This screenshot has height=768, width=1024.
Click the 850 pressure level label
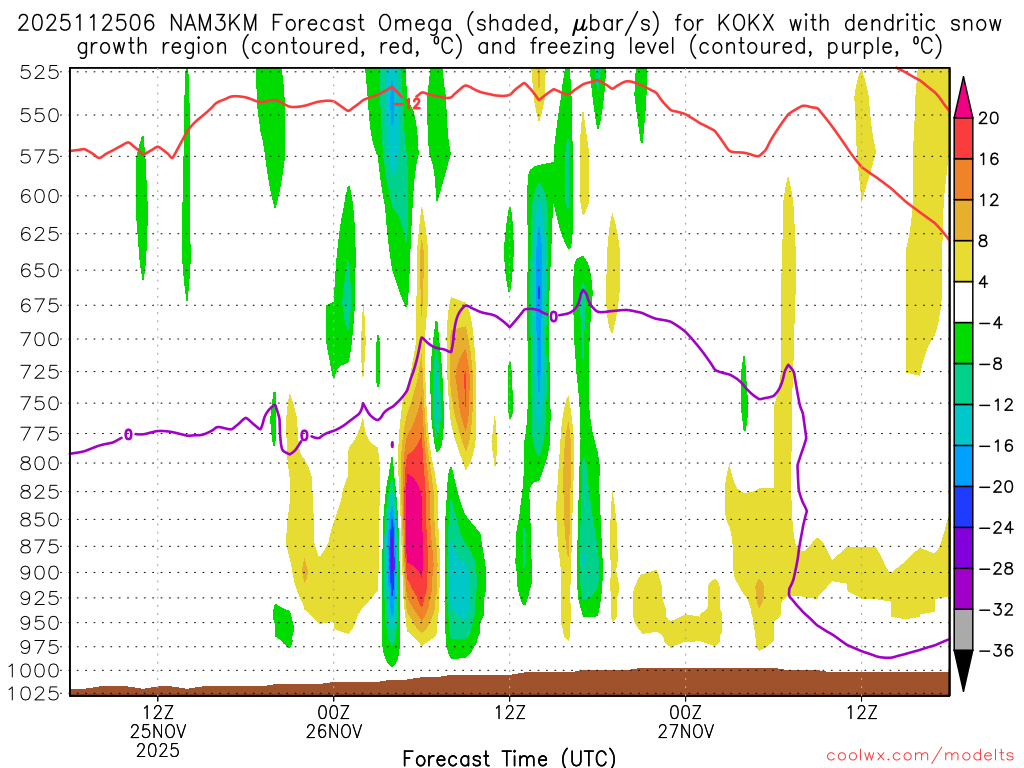40,520
